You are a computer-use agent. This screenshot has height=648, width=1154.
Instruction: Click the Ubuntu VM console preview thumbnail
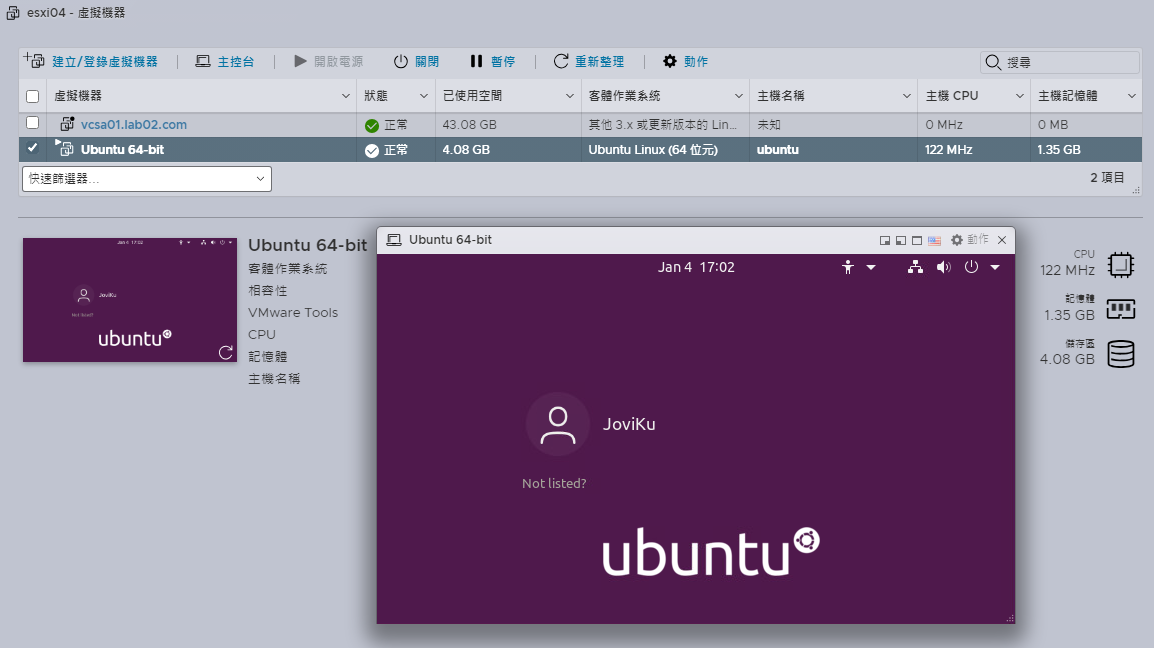(x=130, y=300)
